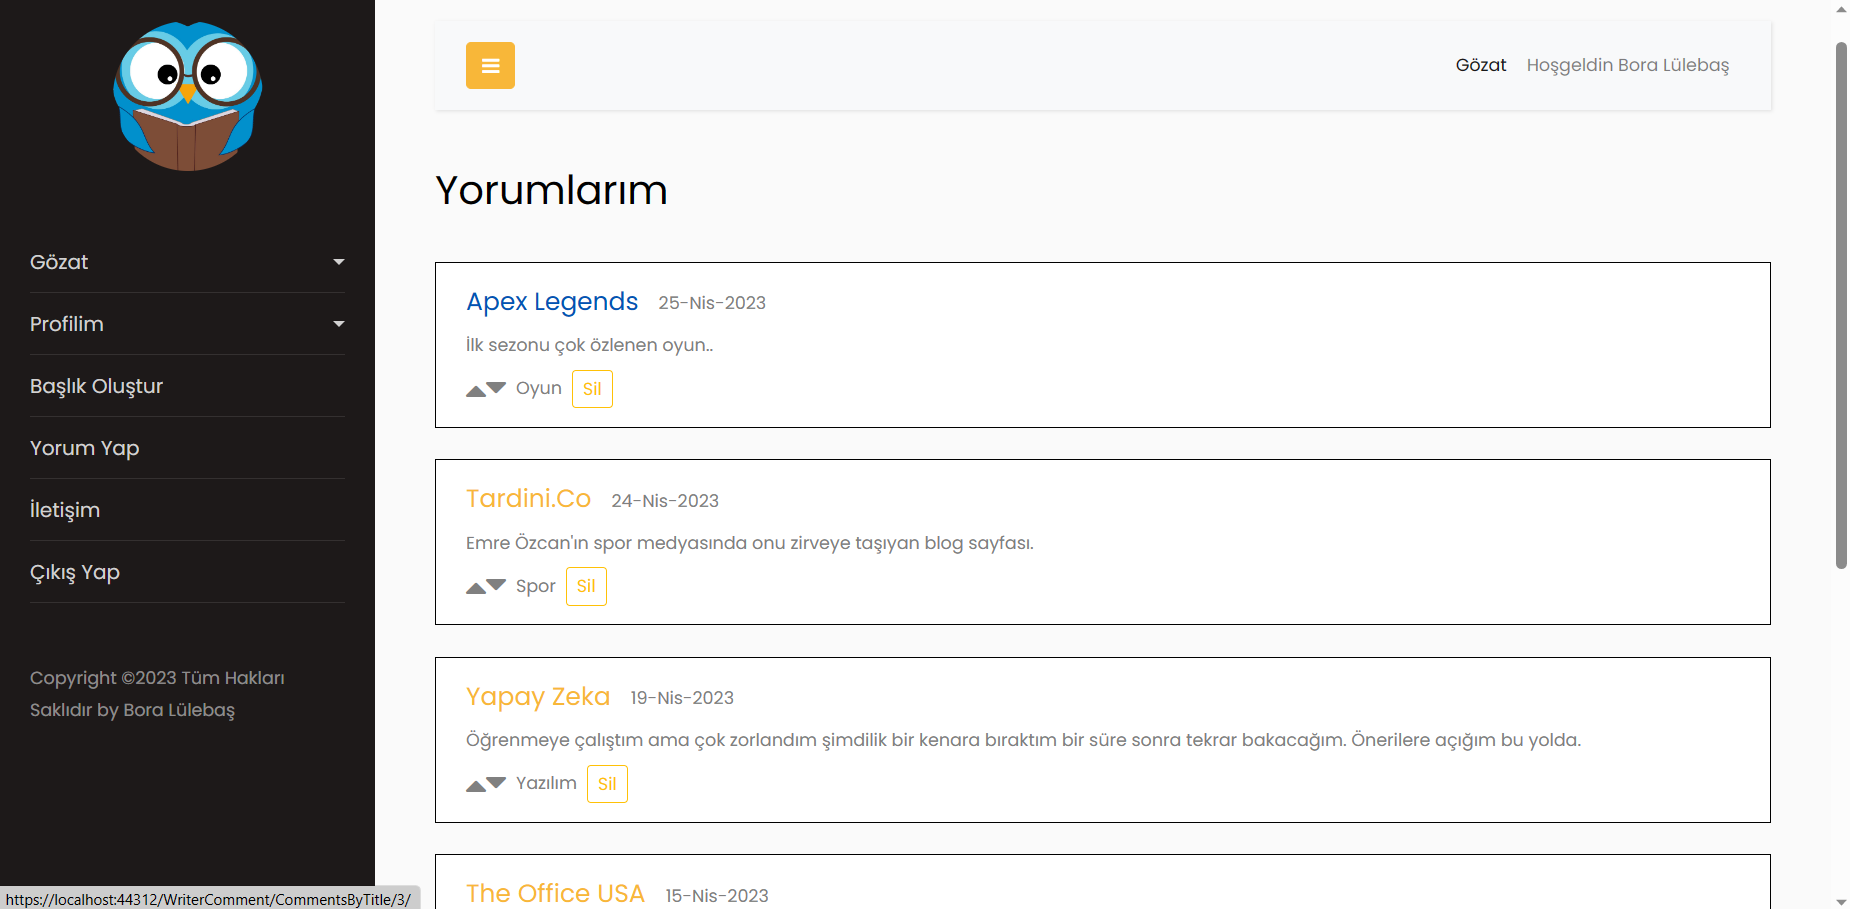Click the date 25-Nis-2023
The width and height of the screenshot is (1850, 909).
tap(712, 303)
